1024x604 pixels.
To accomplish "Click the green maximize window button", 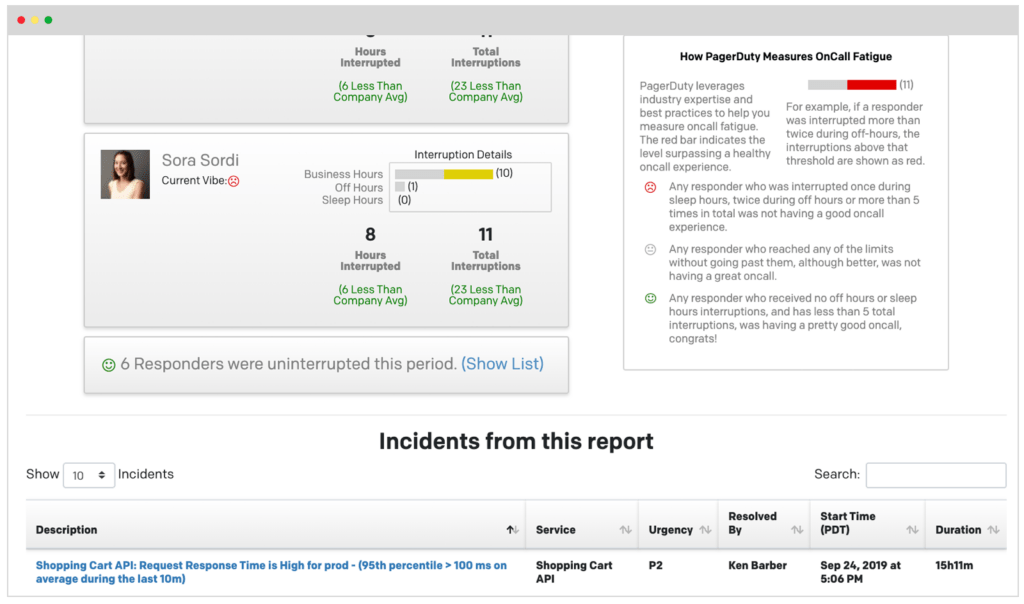I will 48,20.
